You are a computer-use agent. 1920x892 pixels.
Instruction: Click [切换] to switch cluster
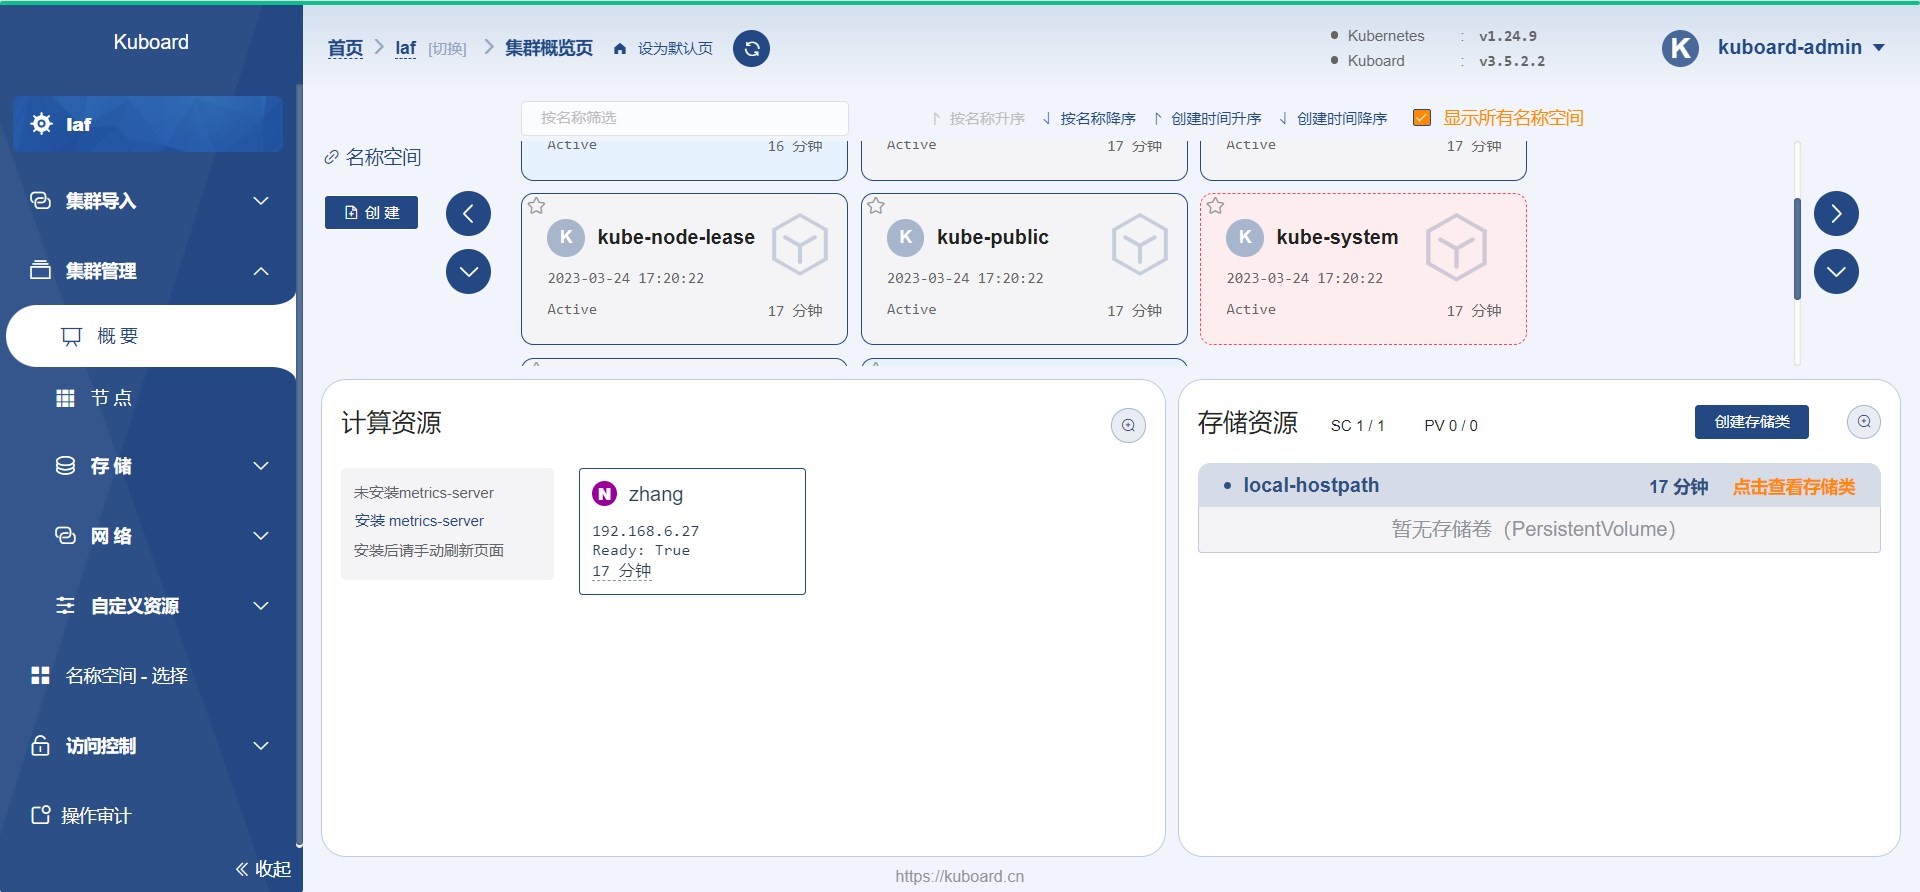click(447, 49)
